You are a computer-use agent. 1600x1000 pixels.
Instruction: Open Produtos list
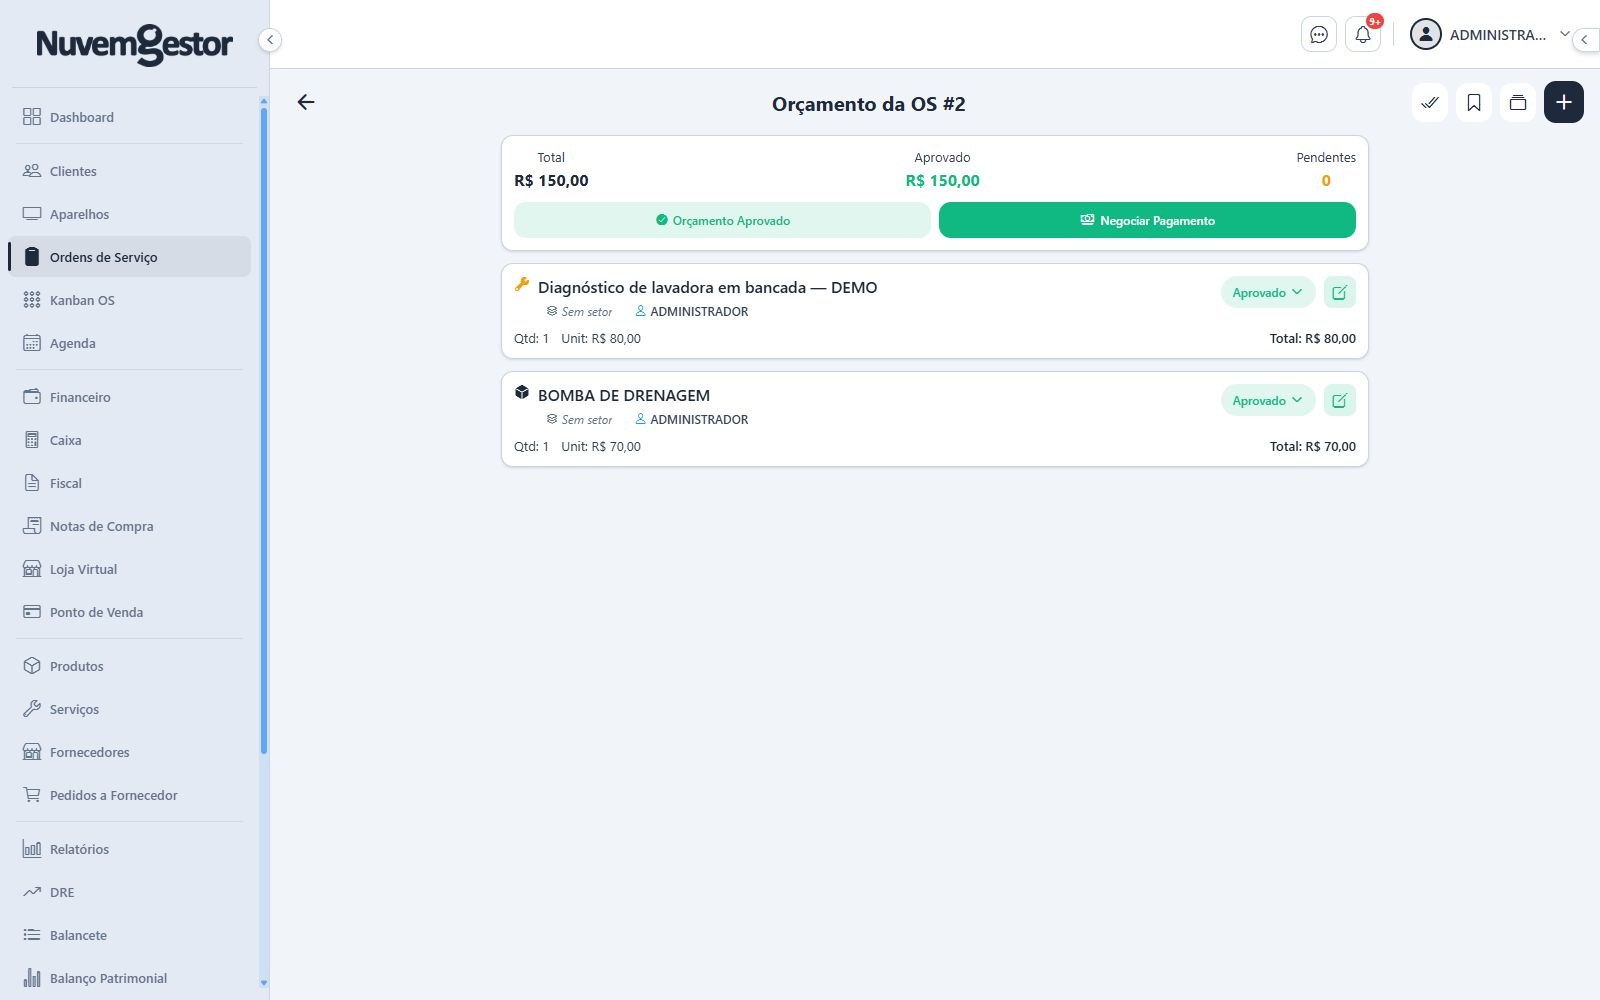[130, 666]
